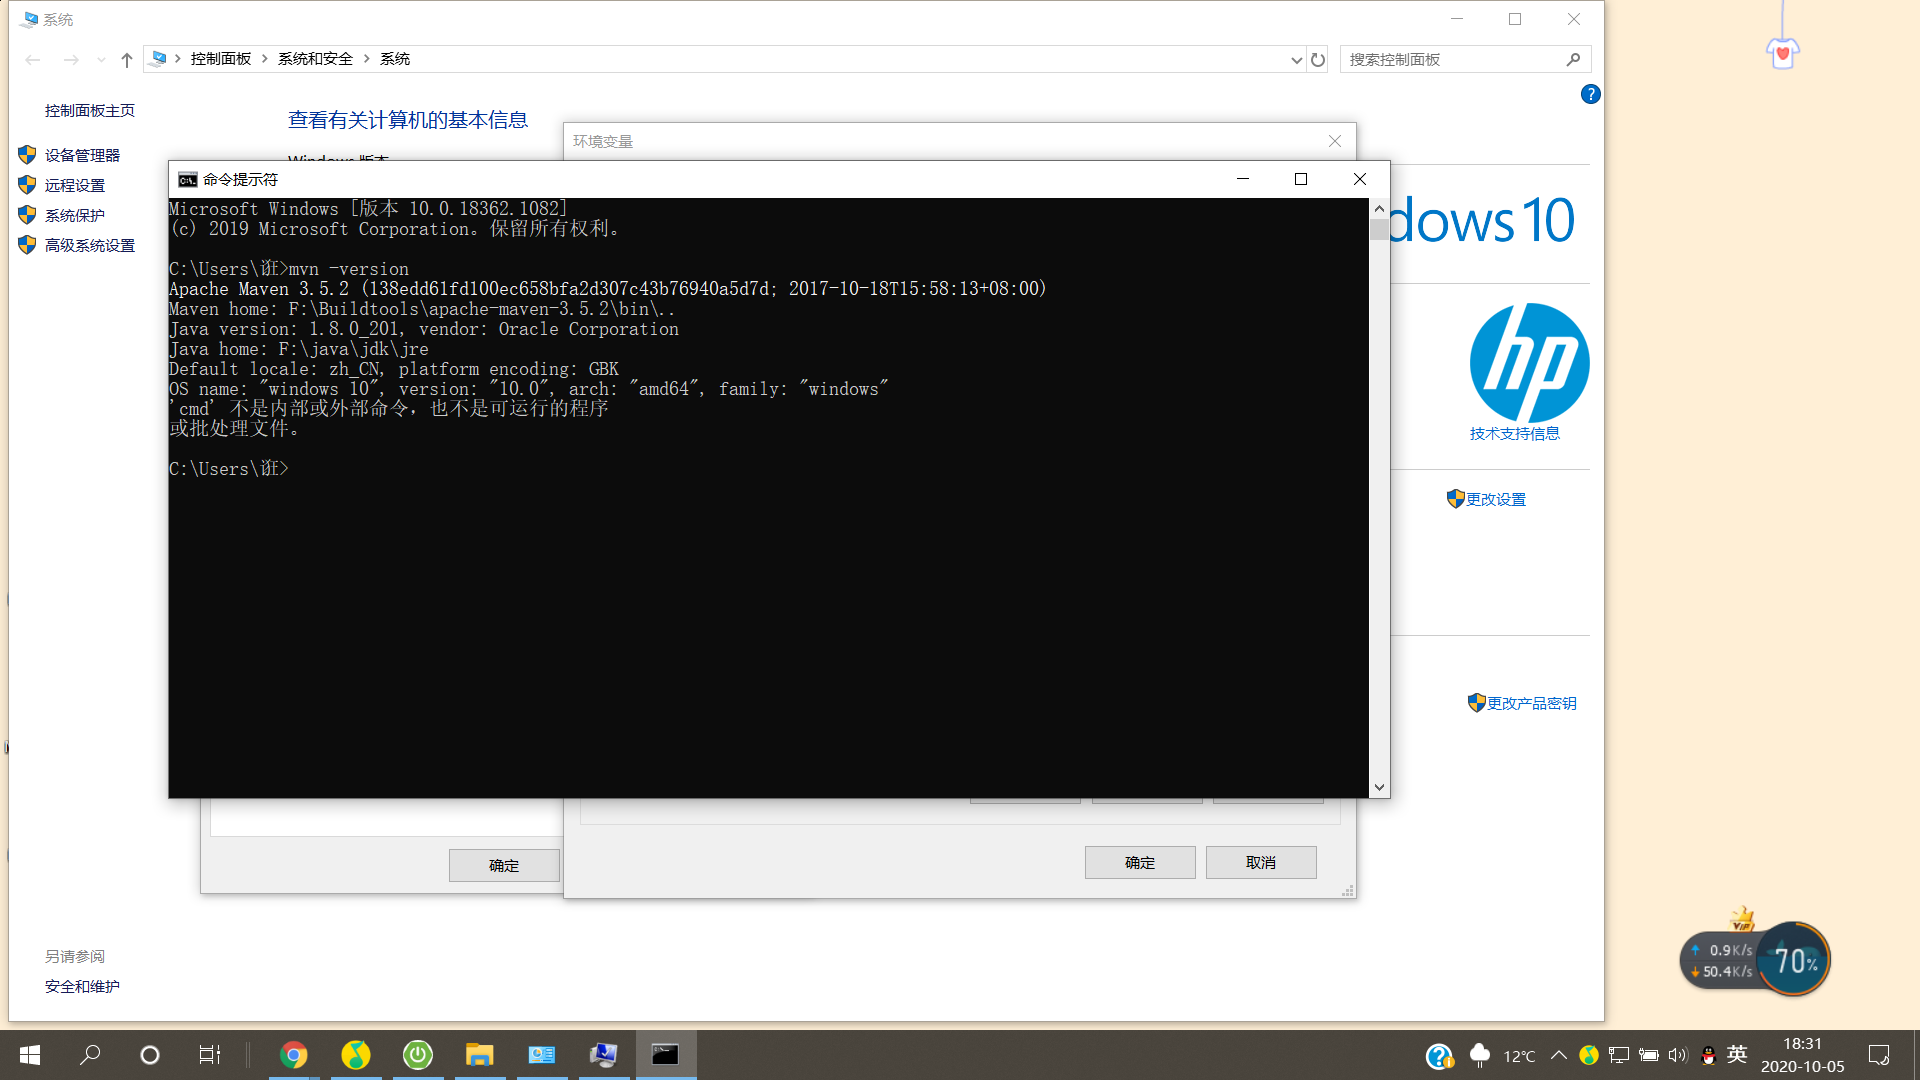Select Control Panel breadcrumb

click(x=221, y=59)
